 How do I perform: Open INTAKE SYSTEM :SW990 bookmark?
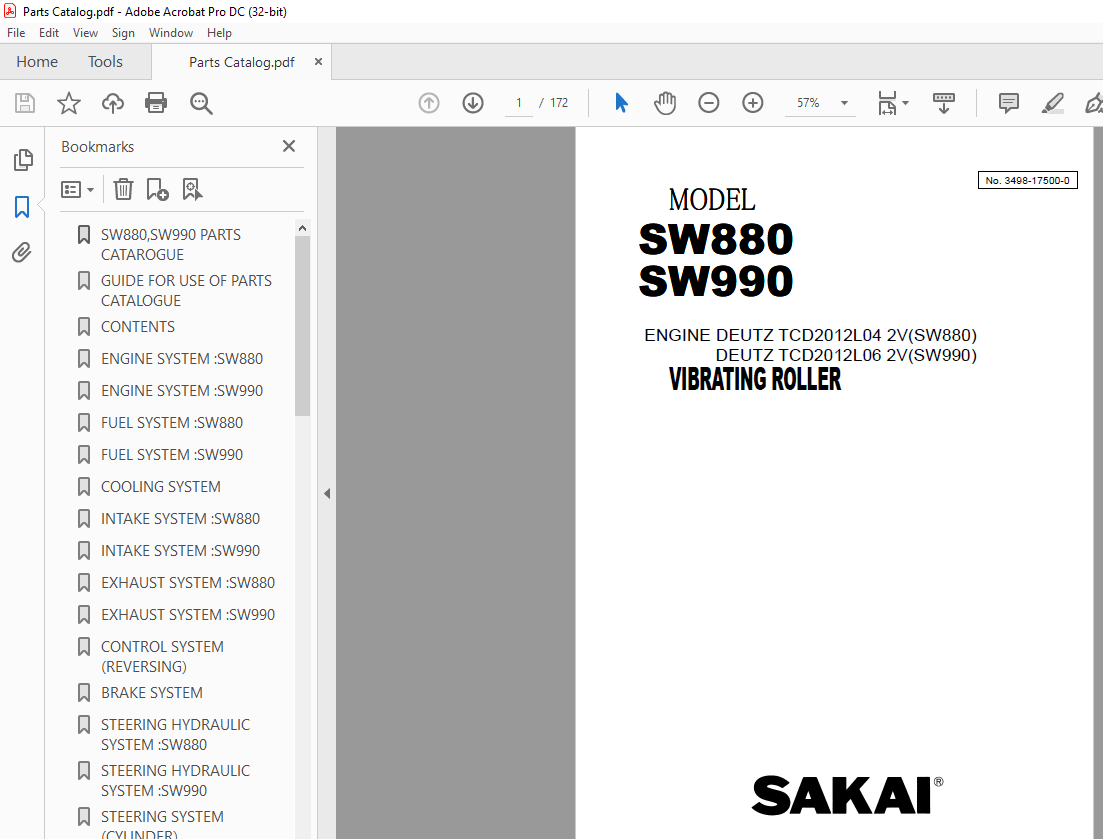(180, 551)
